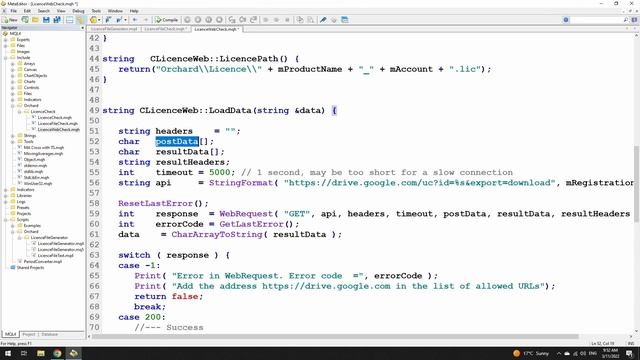The image size is (640, 360).
Task: Collapse the Scripts folder node
Action: tap(6, 220)
